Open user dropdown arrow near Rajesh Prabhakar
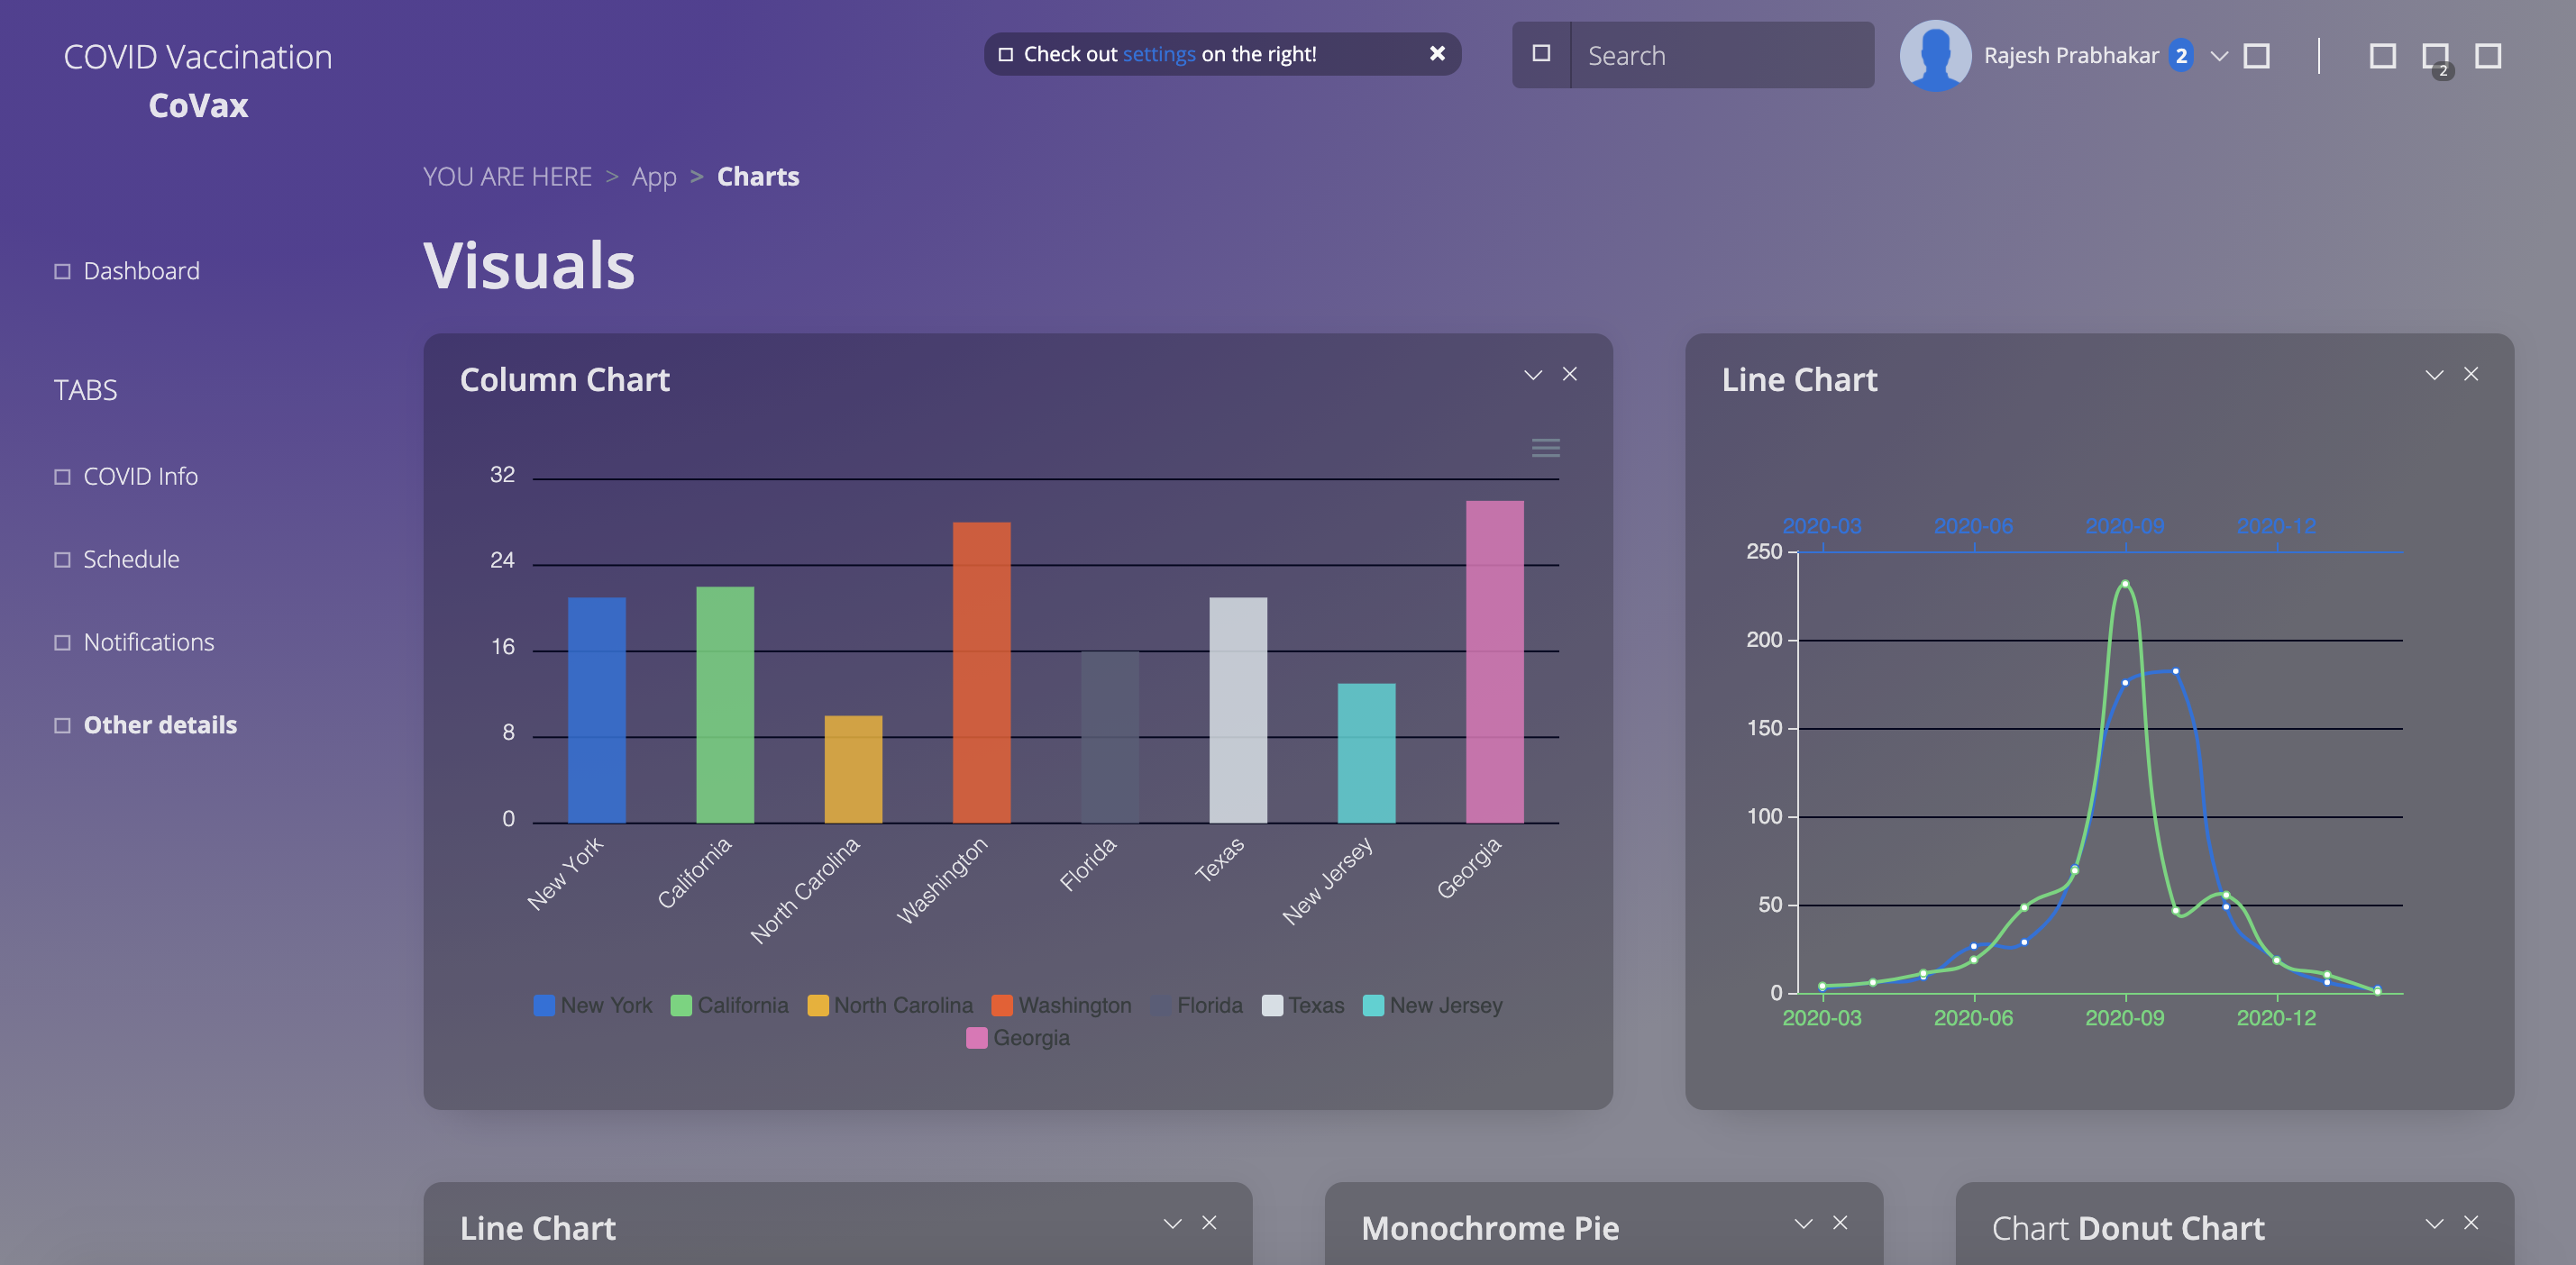 [x=2219, y=56]
